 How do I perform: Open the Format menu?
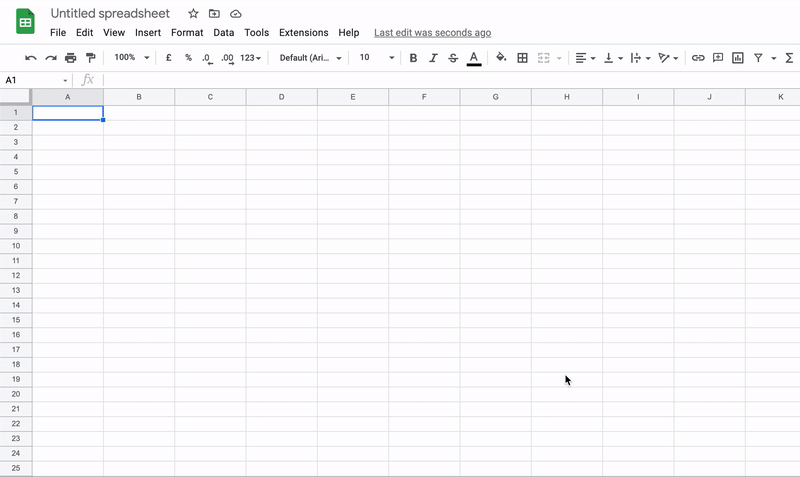(x=187, y=33)
